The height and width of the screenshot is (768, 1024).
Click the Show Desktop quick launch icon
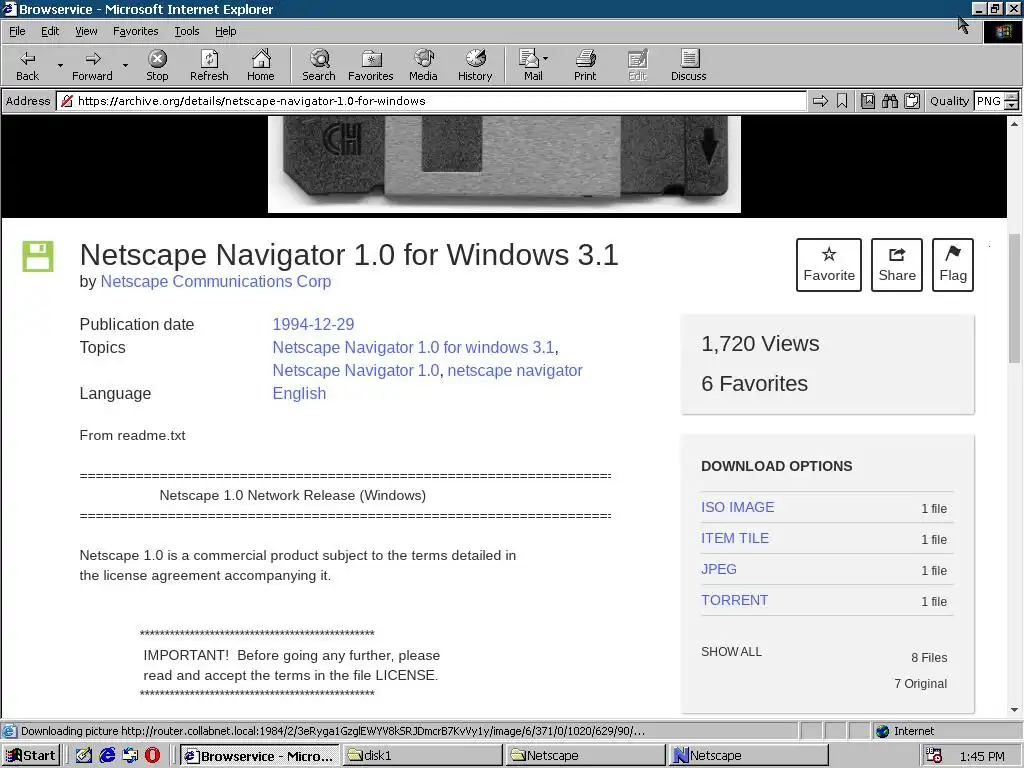point(84,756)
